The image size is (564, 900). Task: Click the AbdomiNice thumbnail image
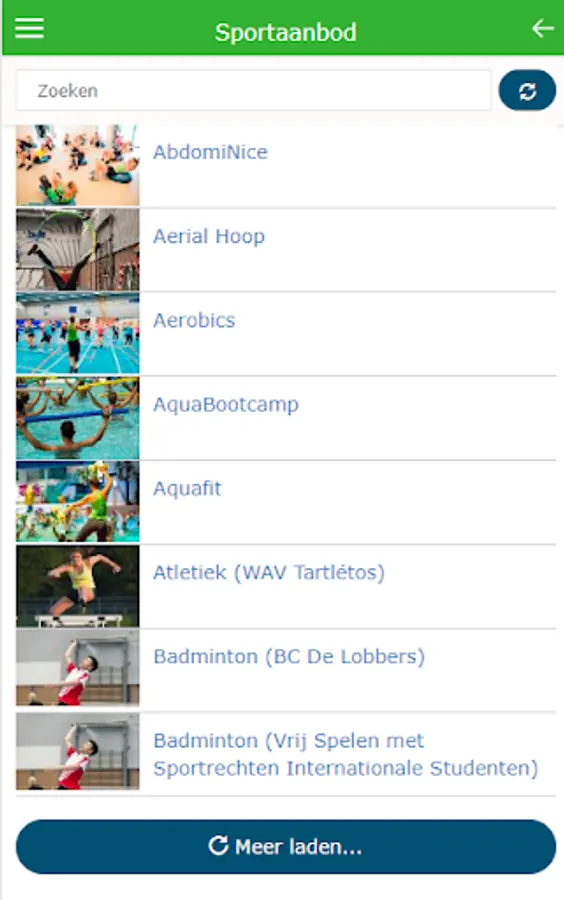click(77, 165)
